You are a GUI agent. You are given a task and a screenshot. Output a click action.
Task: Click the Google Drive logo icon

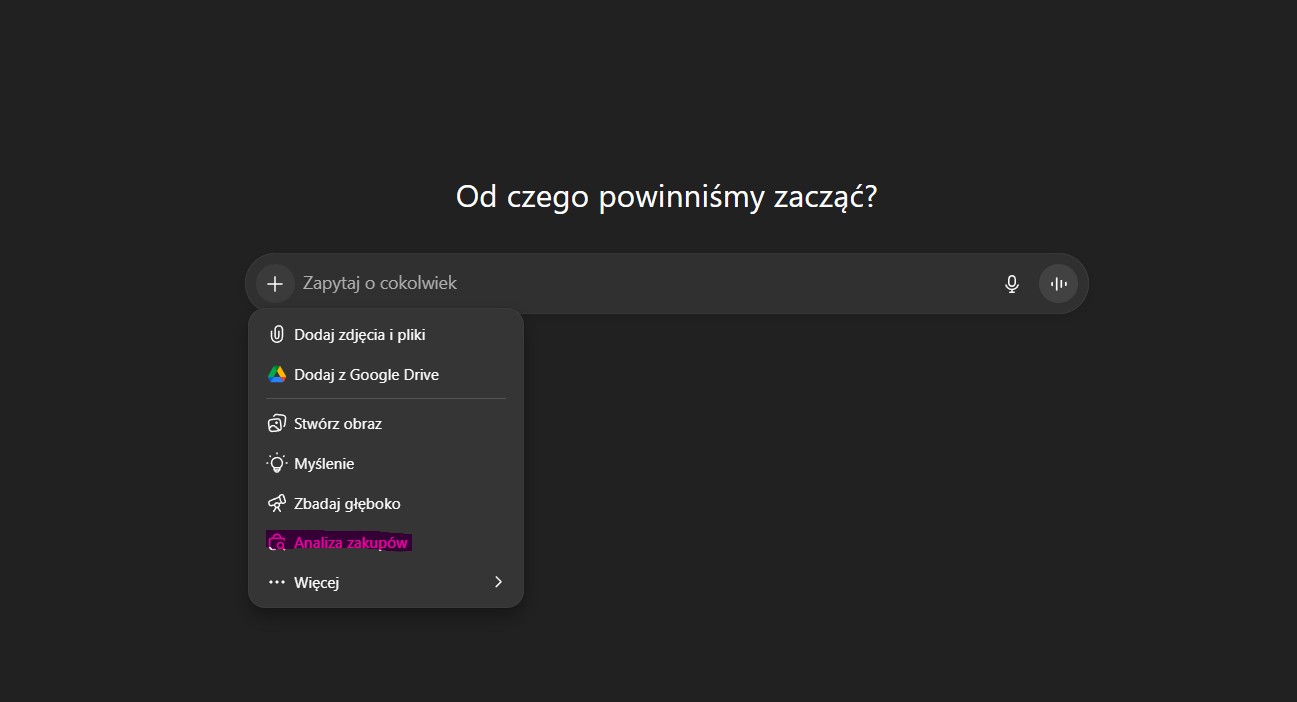point(277,375)
